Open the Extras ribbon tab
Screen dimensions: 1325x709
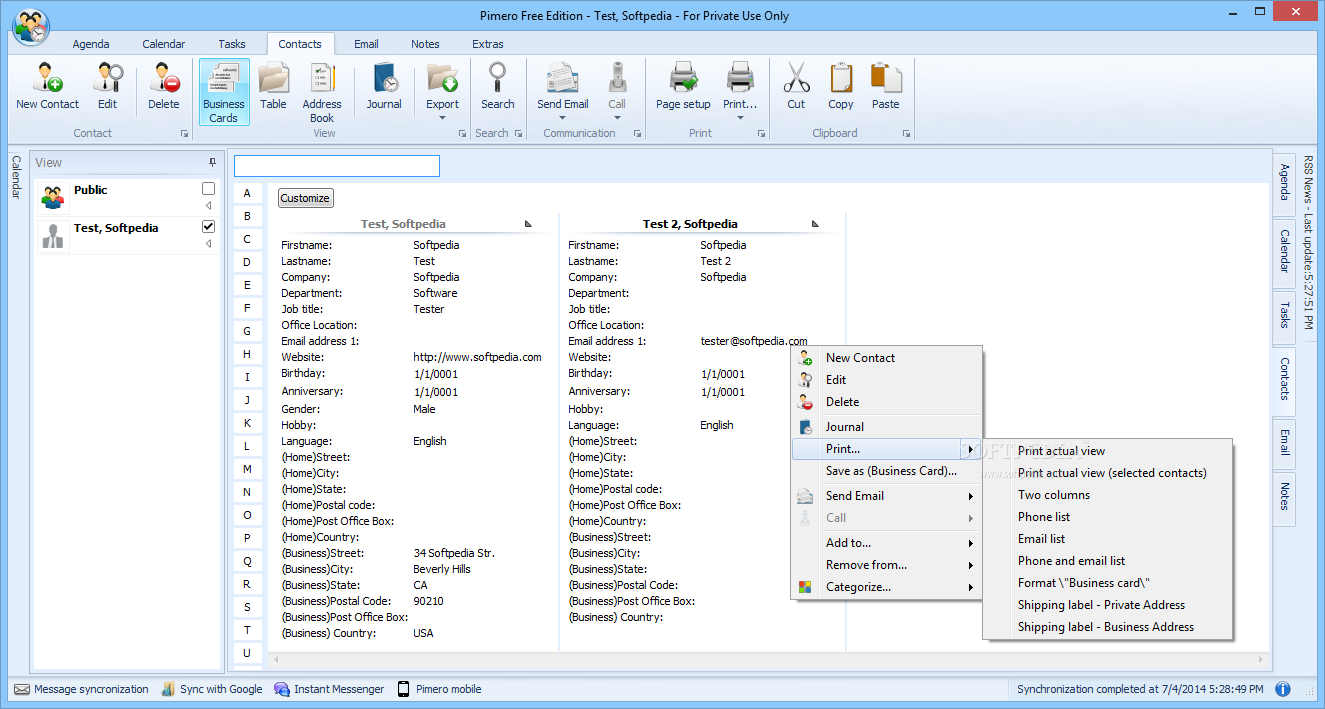coord(488,44)
